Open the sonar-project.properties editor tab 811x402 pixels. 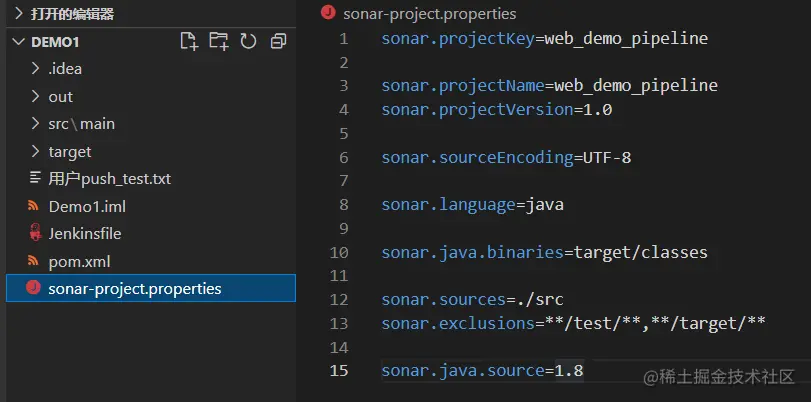tap(429, 13)
